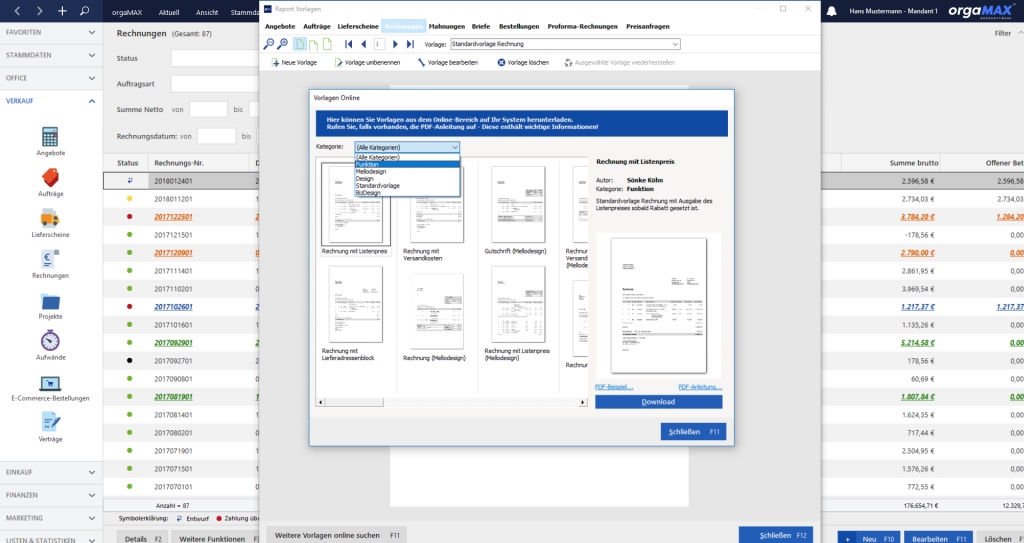Screen dimensions: 1024x543
Task: Click the forward navigation arrow
Action: 40,11
